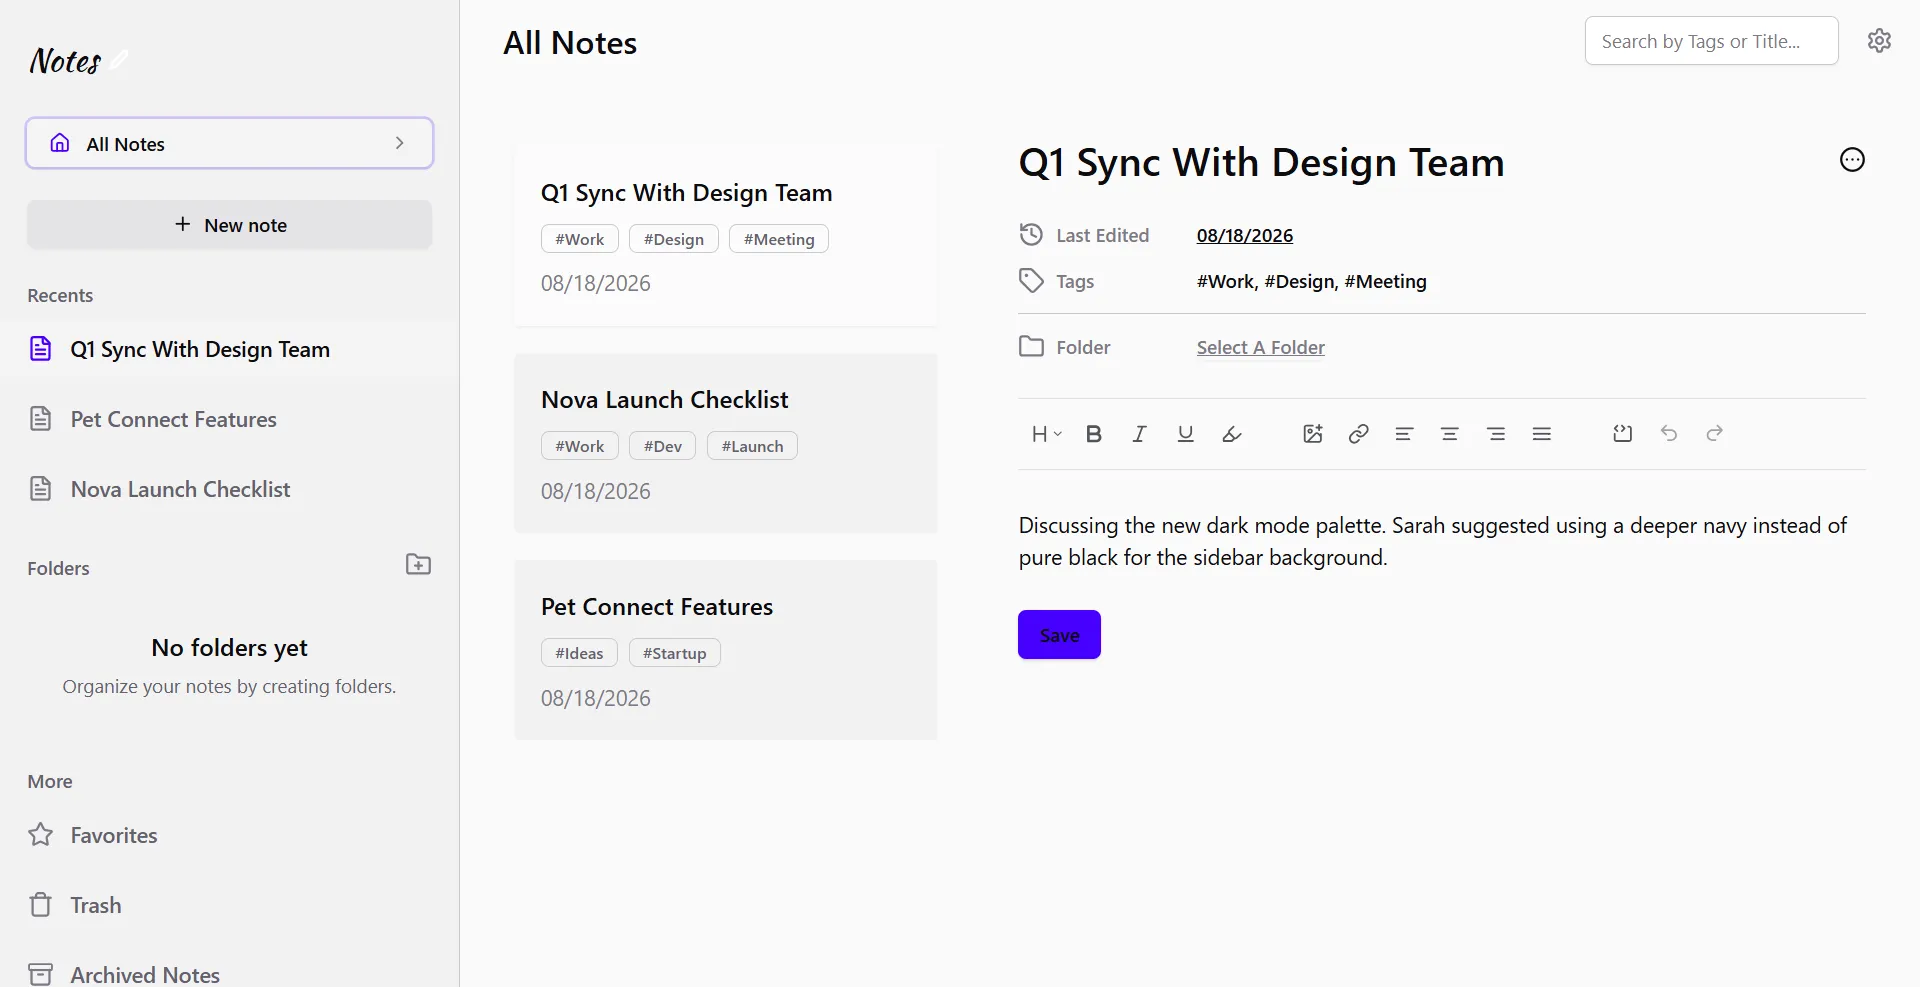Open Pet Connect Features in Recents

pos(230,419)
